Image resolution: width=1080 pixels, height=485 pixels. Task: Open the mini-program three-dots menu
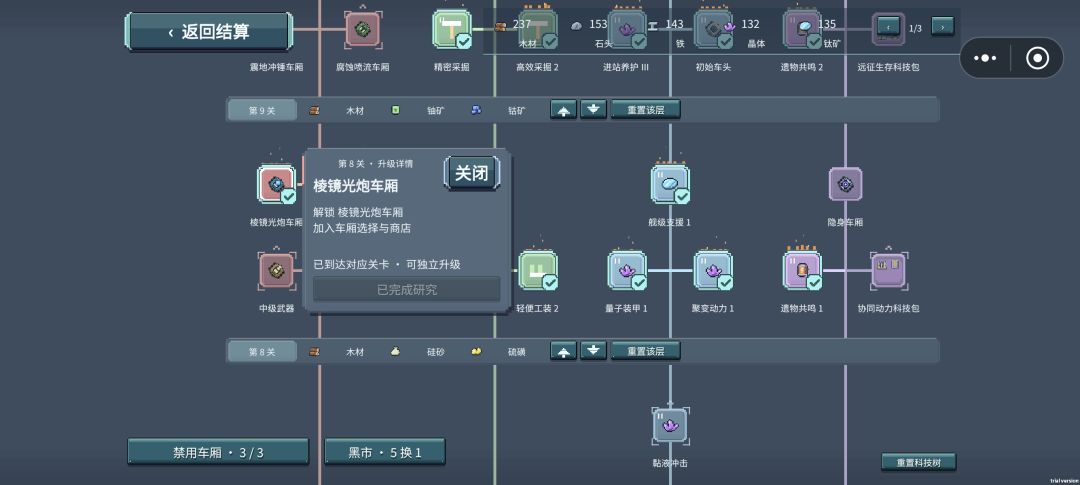pyautogui.click(x=985, y=58)
